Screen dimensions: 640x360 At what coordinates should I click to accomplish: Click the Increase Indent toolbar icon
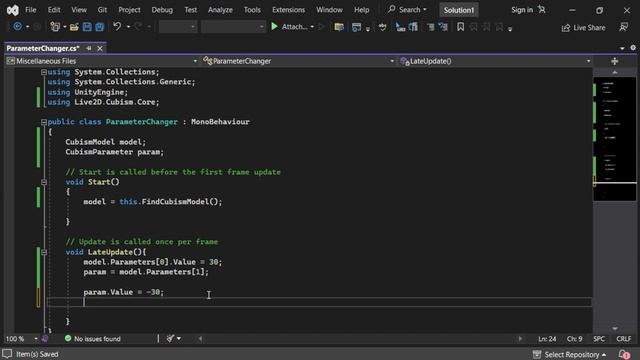point(443,27)
